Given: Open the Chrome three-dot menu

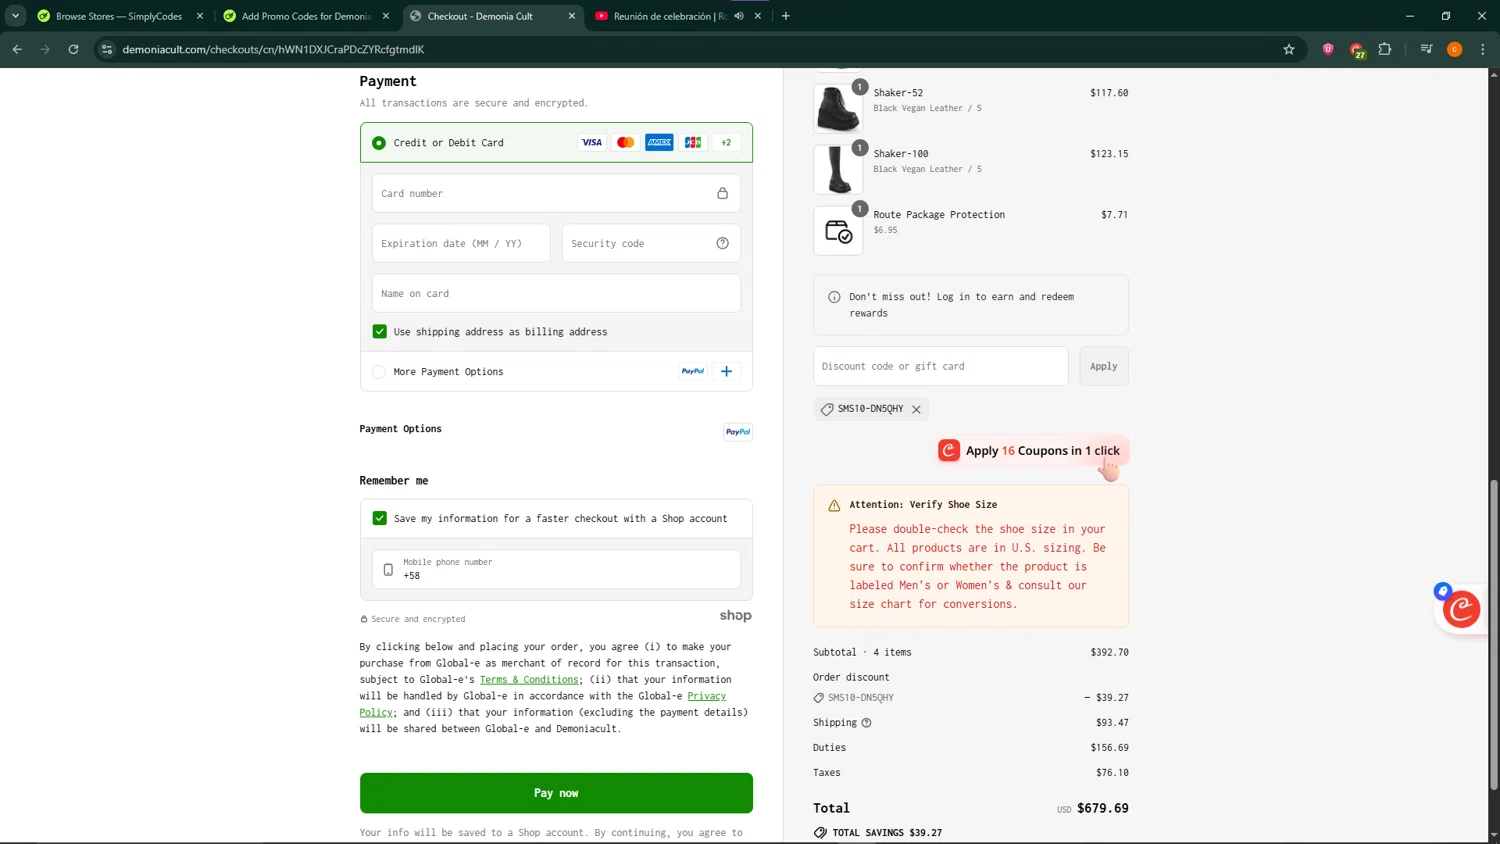Looking at the screenshot, I should pos(1483,49).
